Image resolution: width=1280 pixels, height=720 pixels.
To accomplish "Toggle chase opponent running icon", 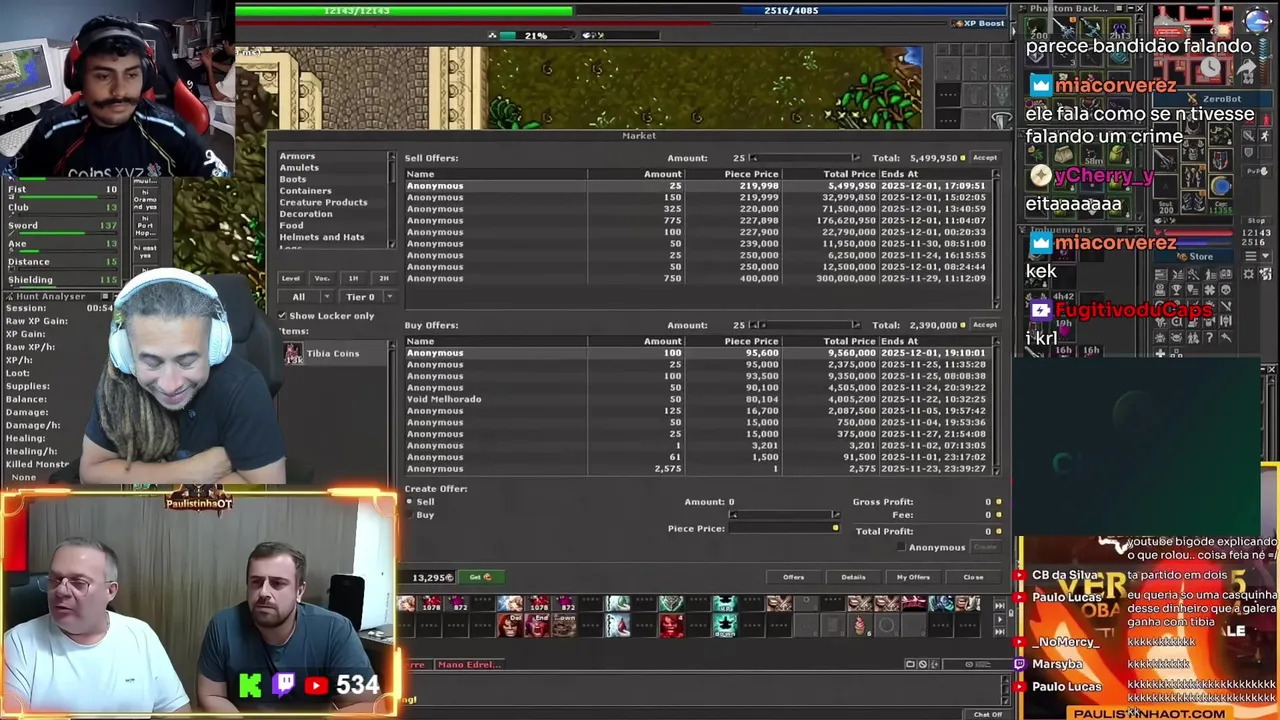I will [x=1264, y=135].
